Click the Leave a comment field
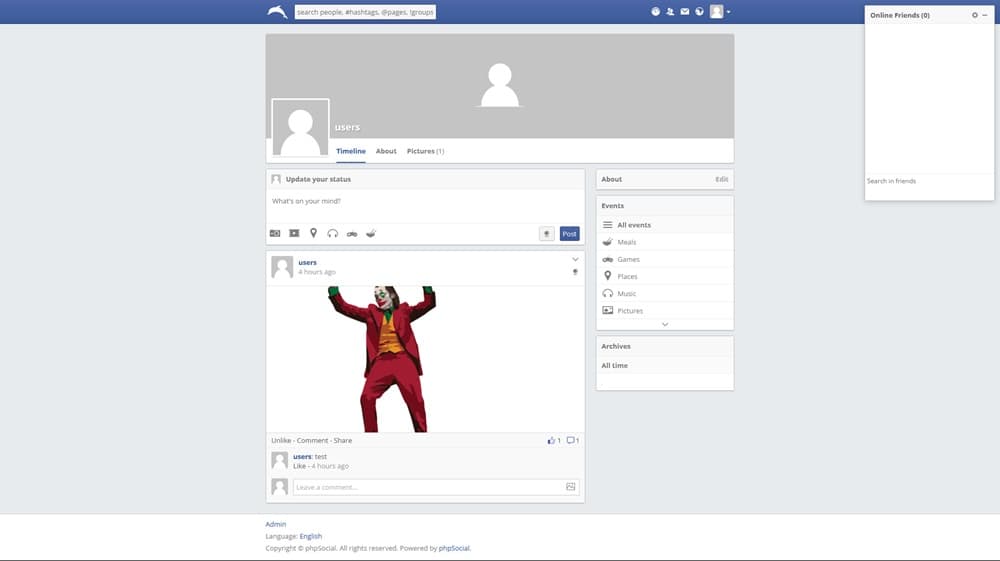 430,487
